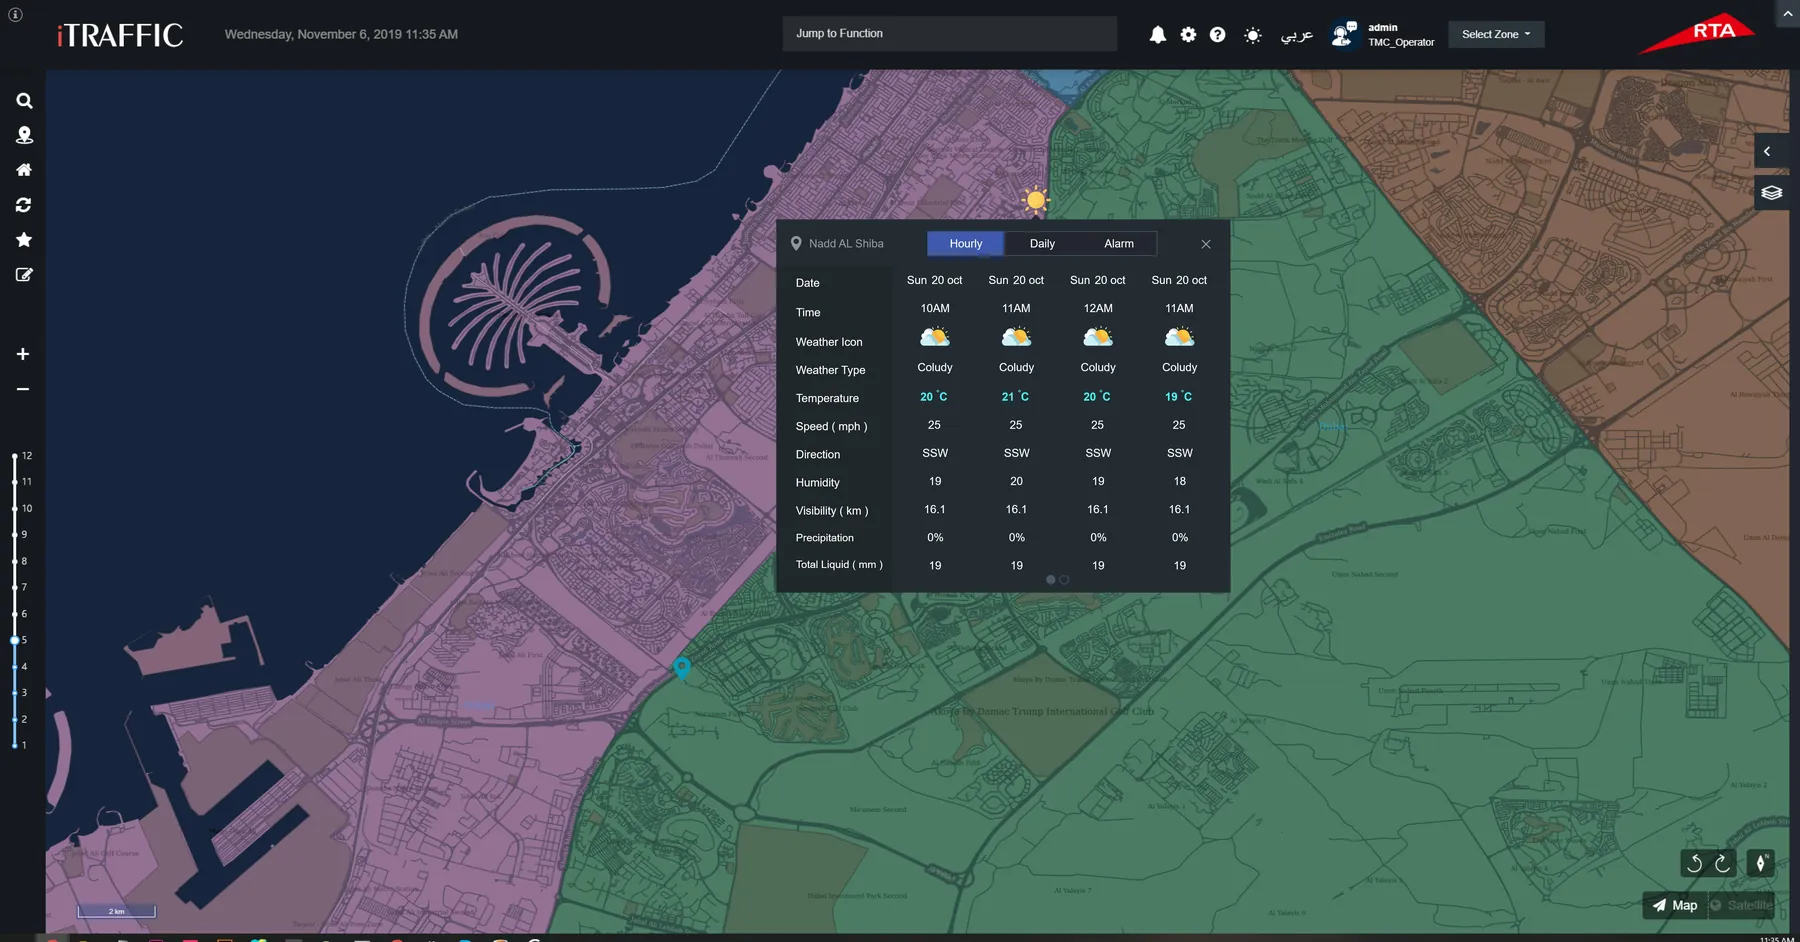
Task: Collapse header with top-right chevron
Action: tap(1788, 14)
